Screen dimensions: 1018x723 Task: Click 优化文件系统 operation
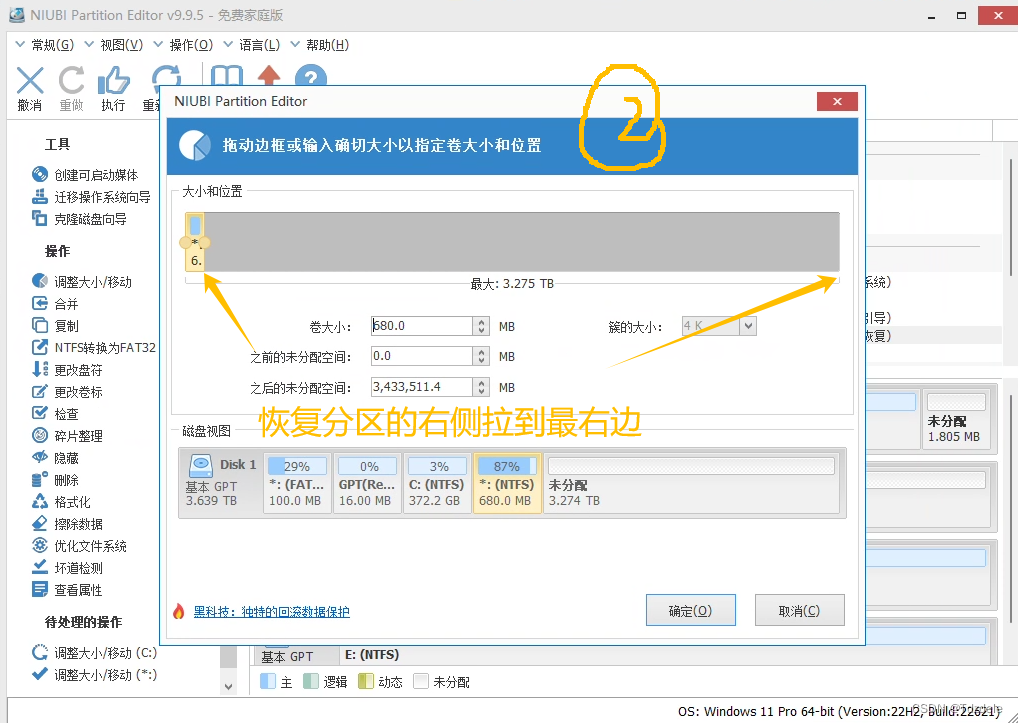79,546
